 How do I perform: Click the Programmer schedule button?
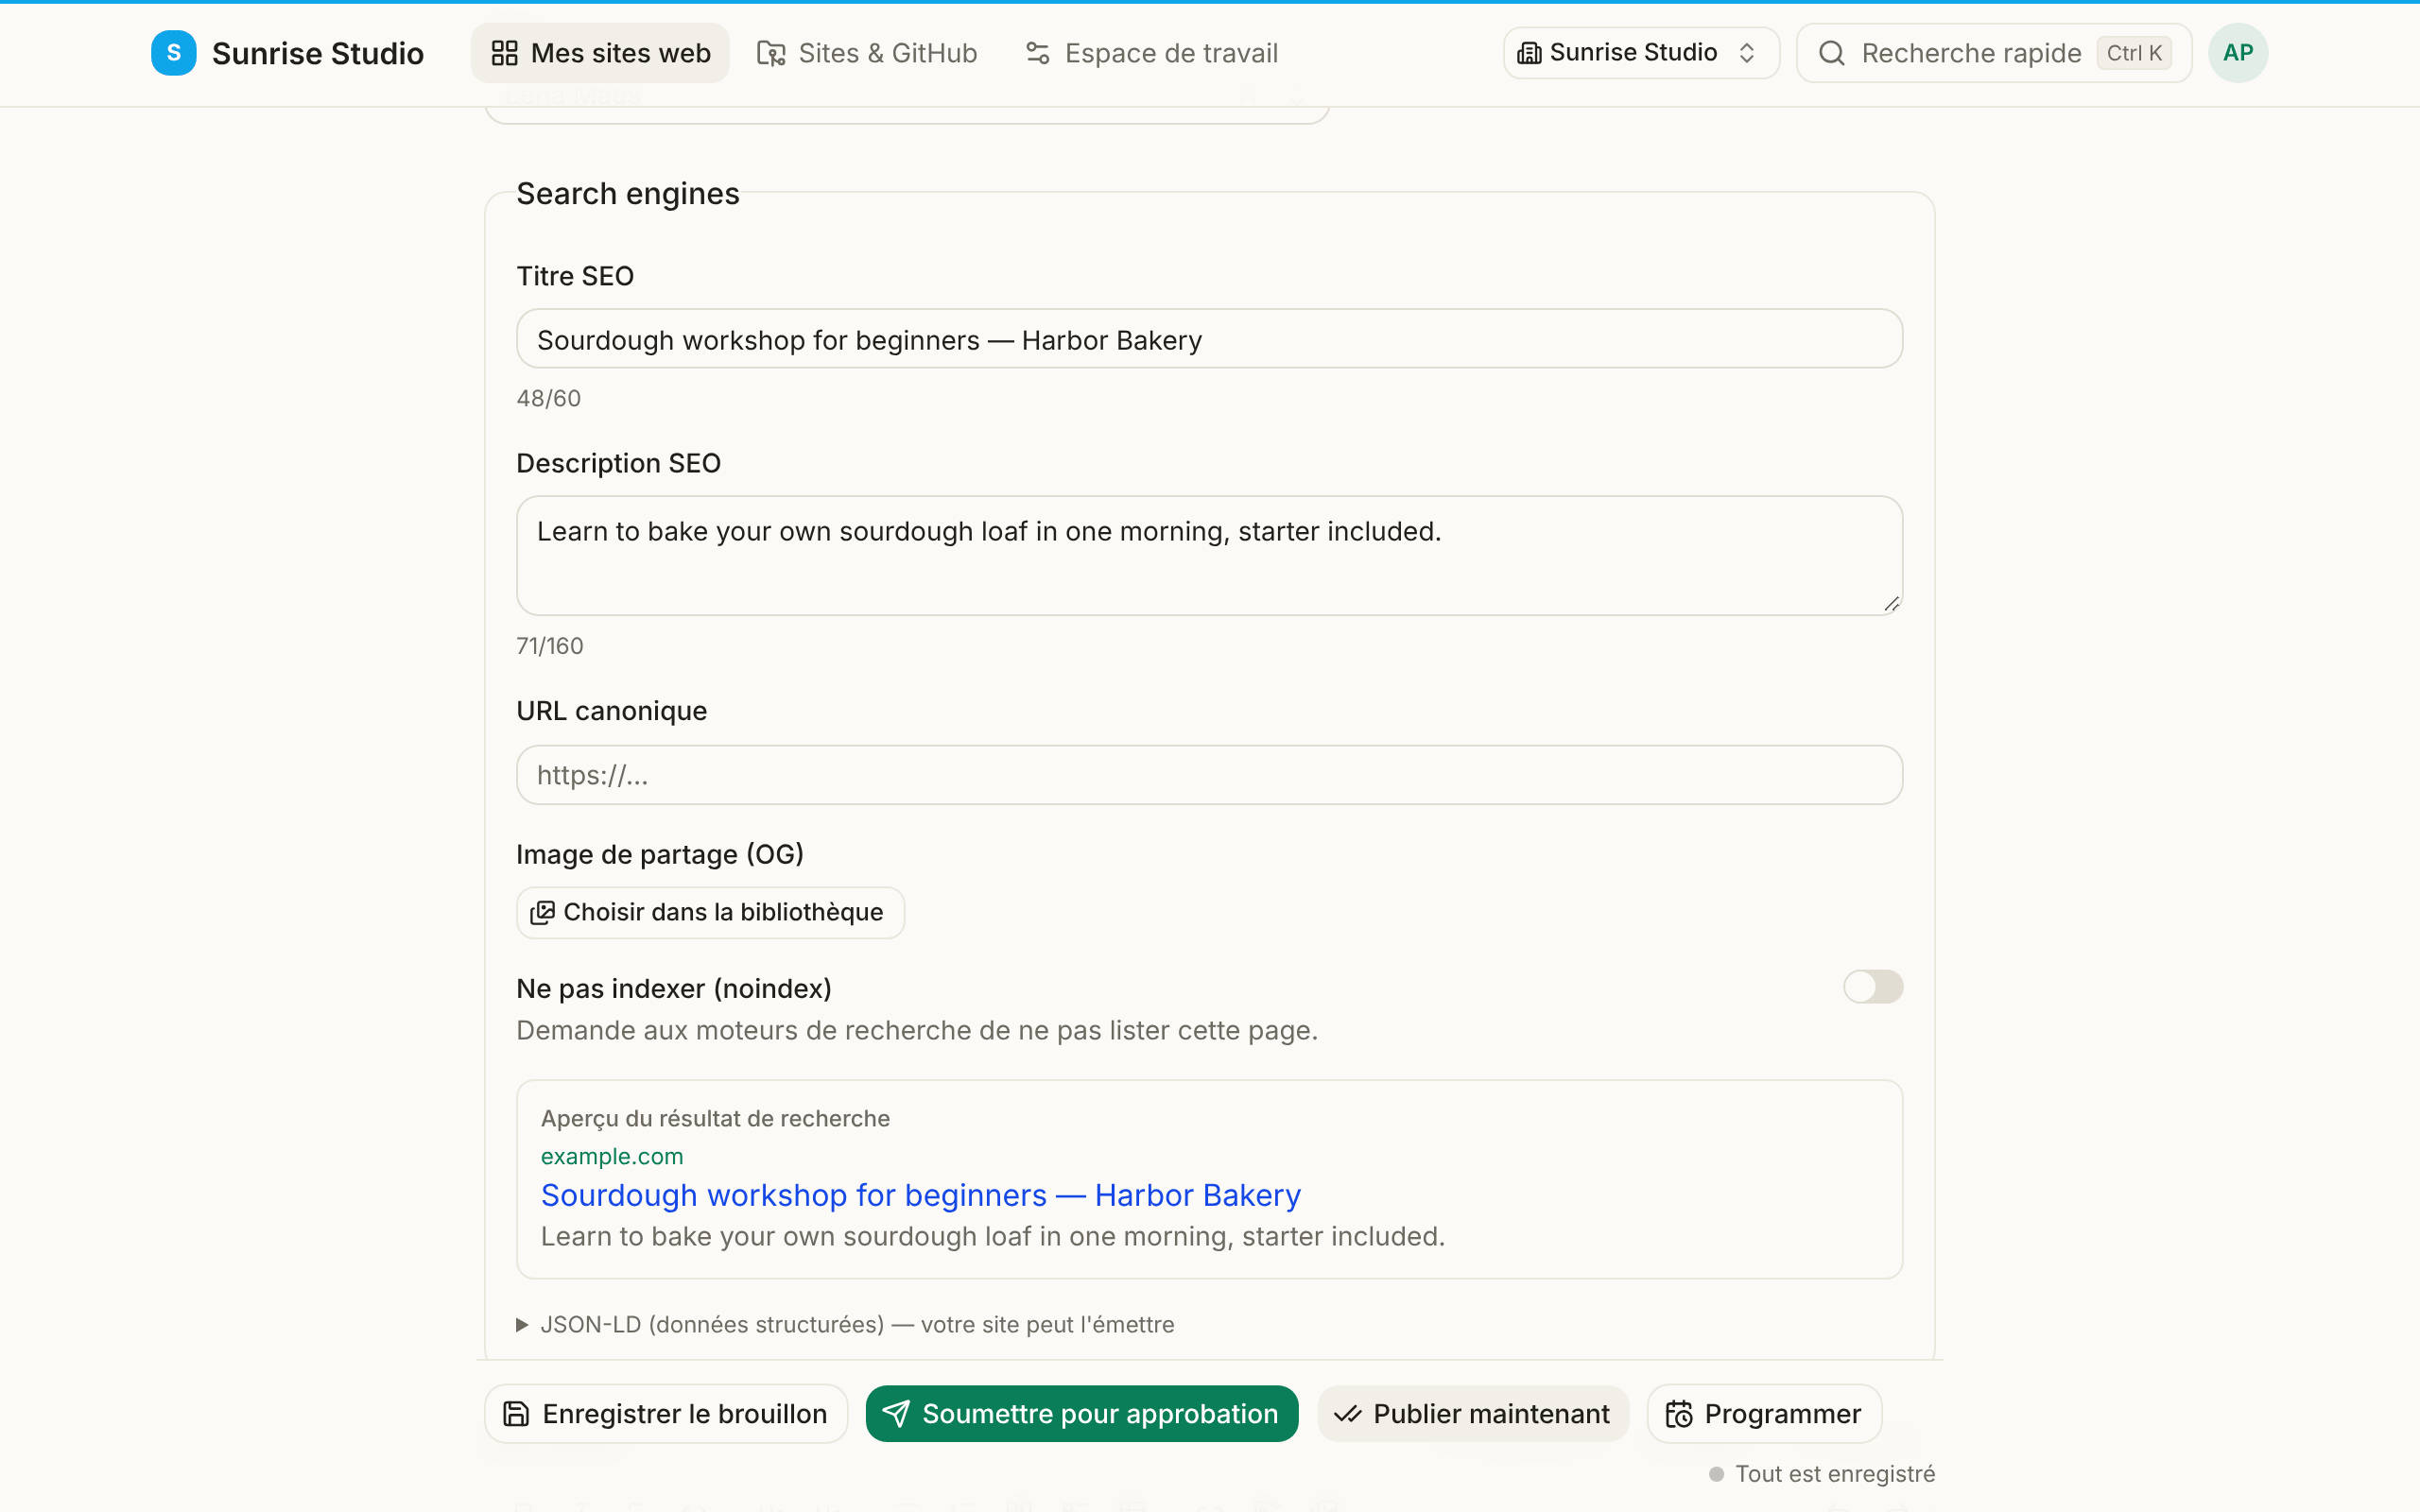click(1764, 1413)
